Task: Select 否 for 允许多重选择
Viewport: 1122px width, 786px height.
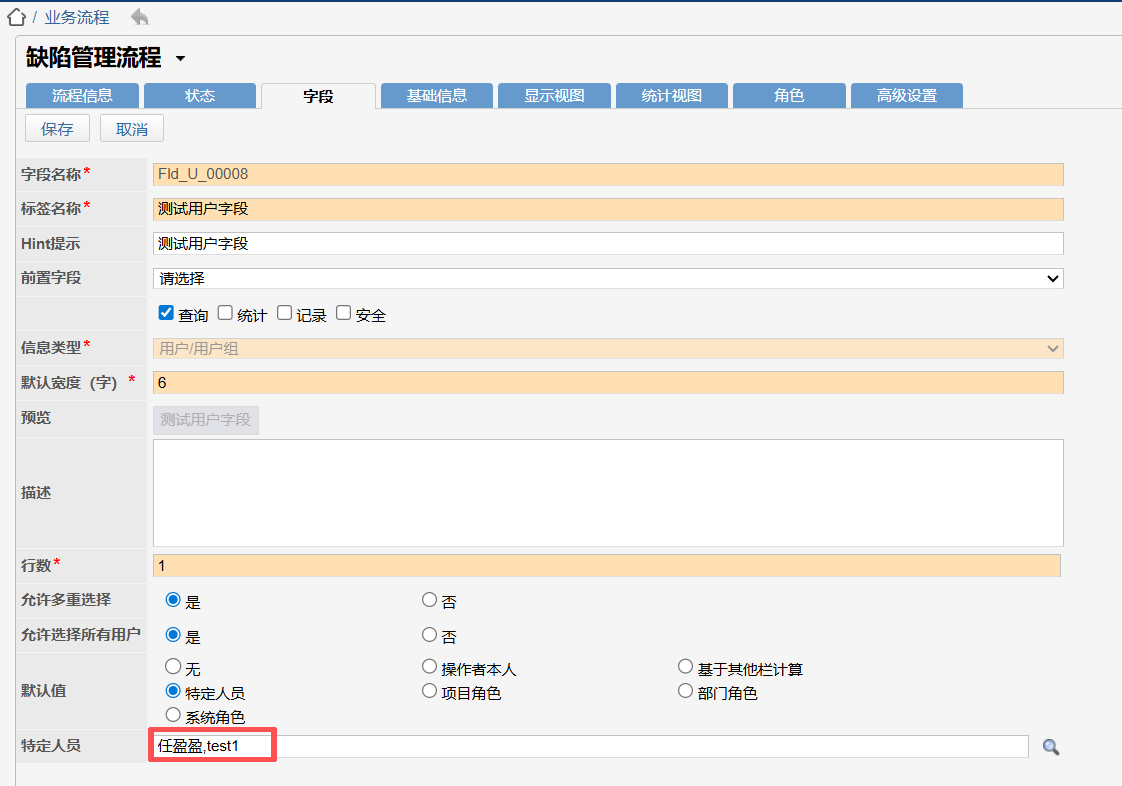Action: (429, 600)
